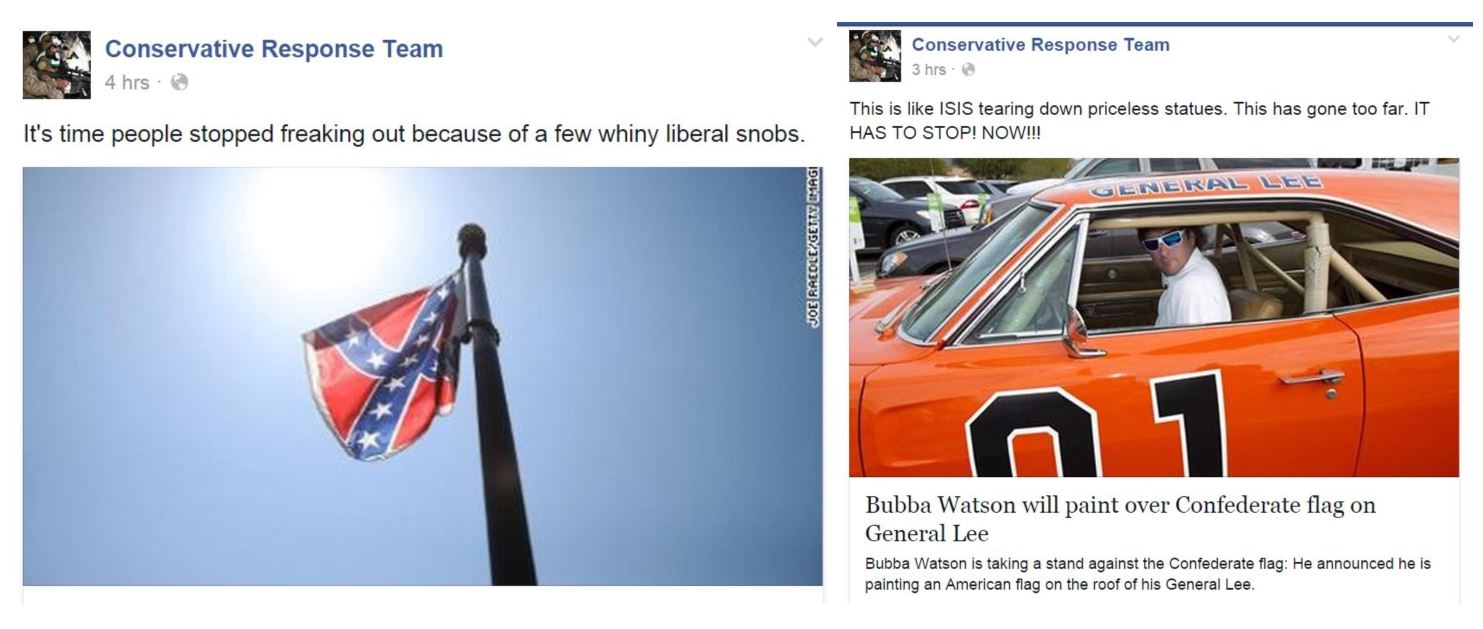The width and height of the screenshot is (1483, 629).
Task: Open the right post's profile picture
Action: pos(875,56)
